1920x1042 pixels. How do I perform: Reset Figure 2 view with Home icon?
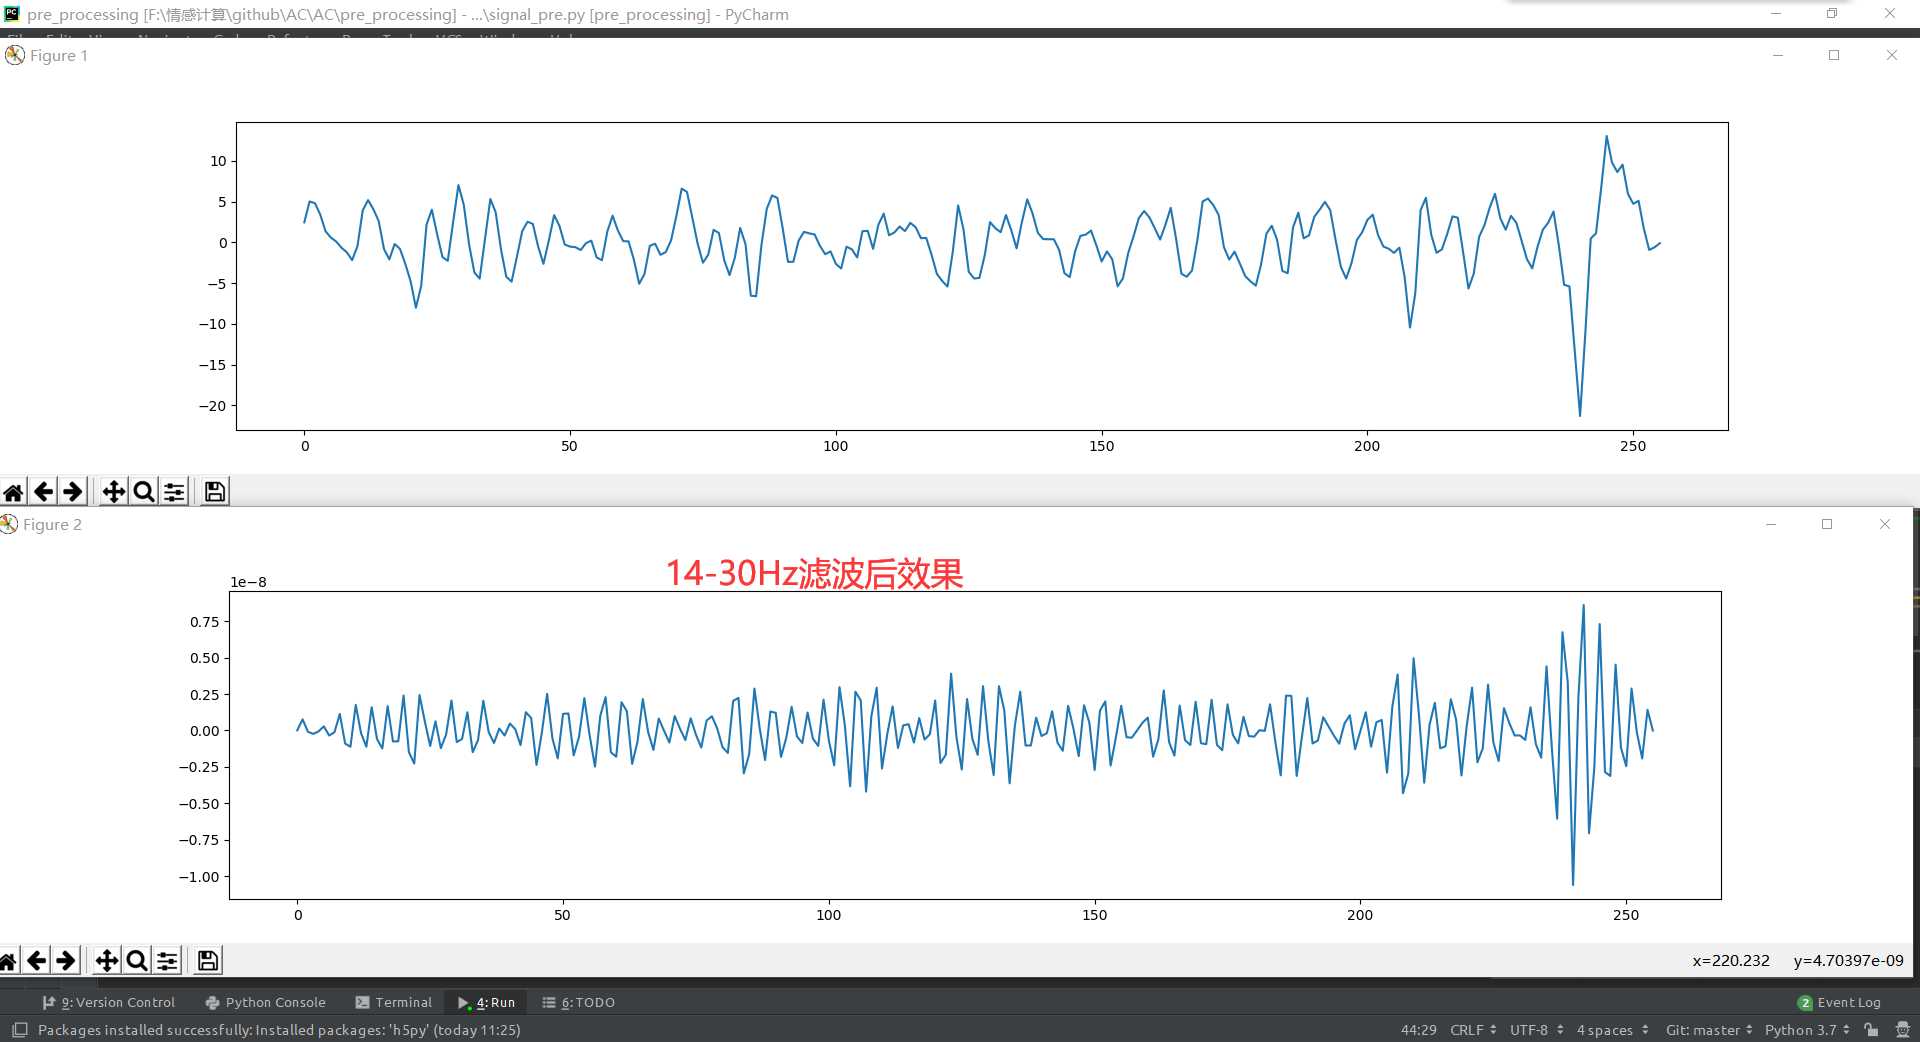7,961
